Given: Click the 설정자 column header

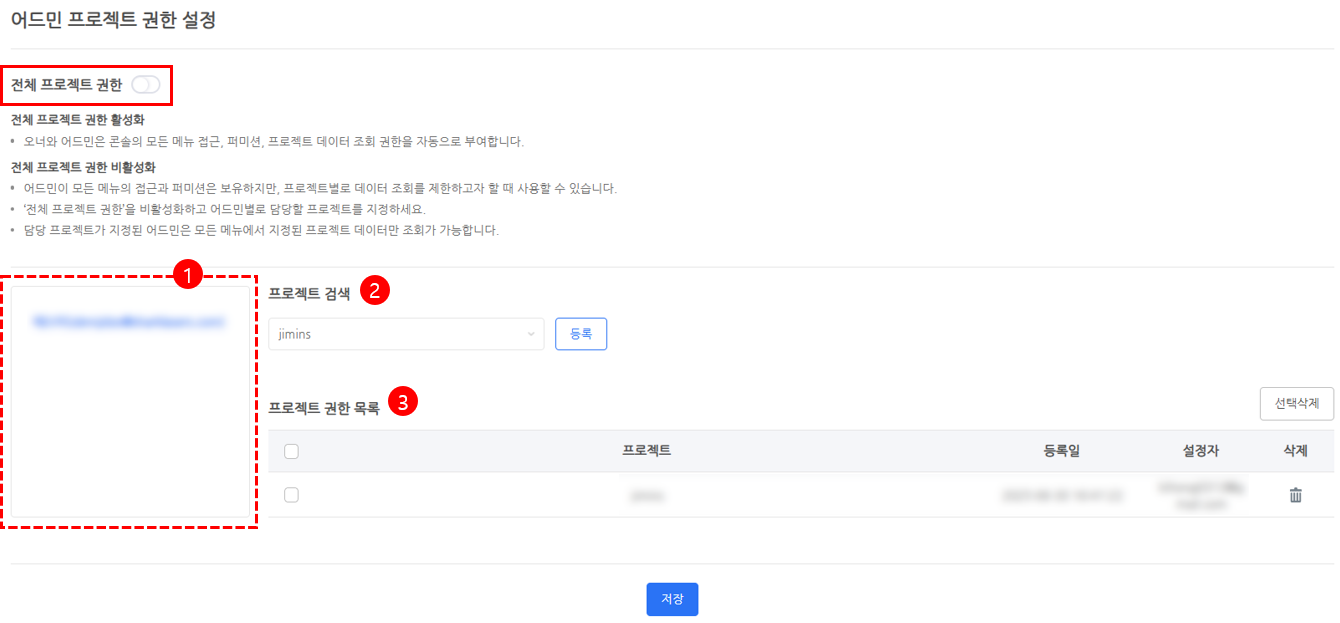Looking at the screenshot, I should 1200,451.
